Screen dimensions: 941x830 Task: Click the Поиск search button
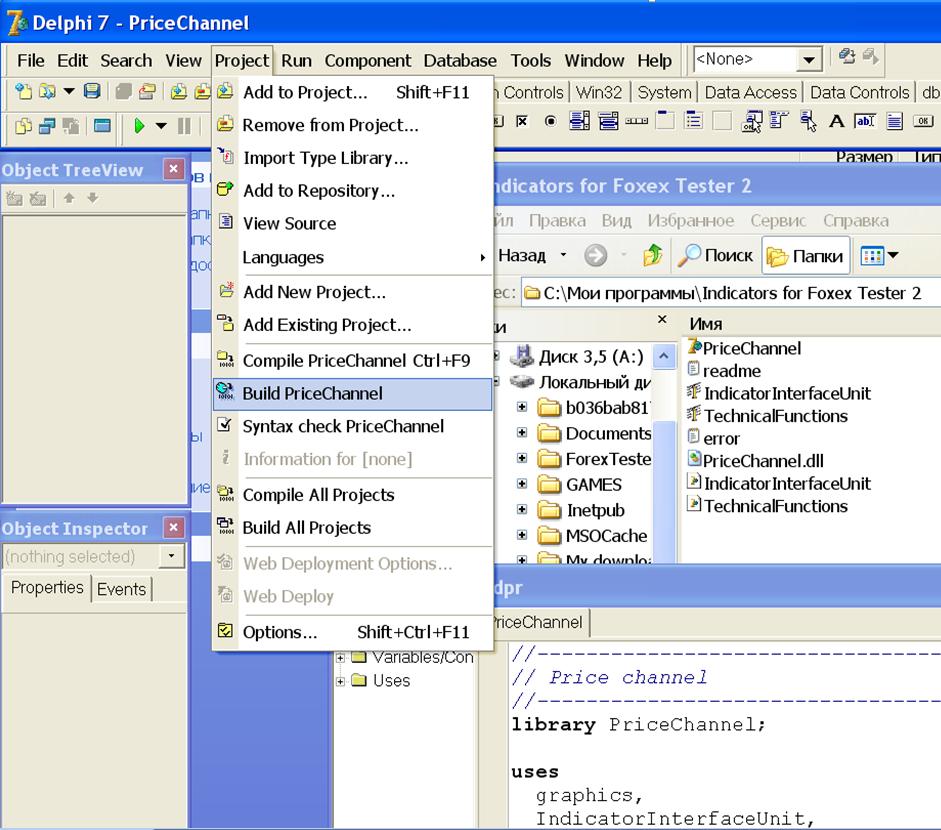coord(716,256)
